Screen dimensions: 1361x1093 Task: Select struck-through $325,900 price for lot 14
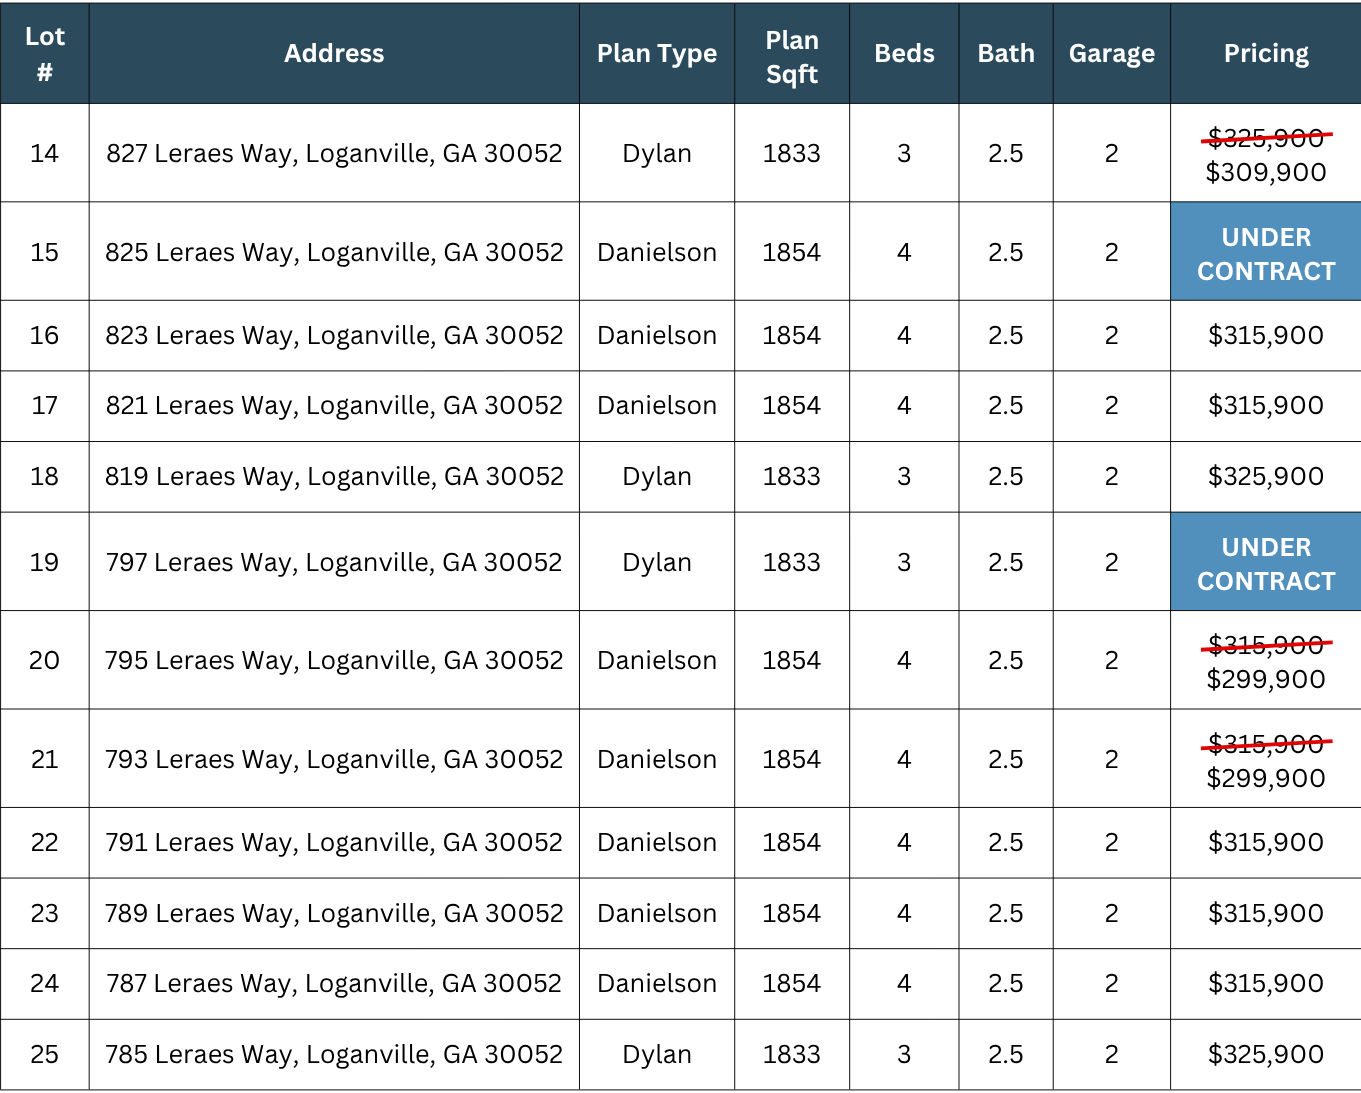(x=1266, y=138)
